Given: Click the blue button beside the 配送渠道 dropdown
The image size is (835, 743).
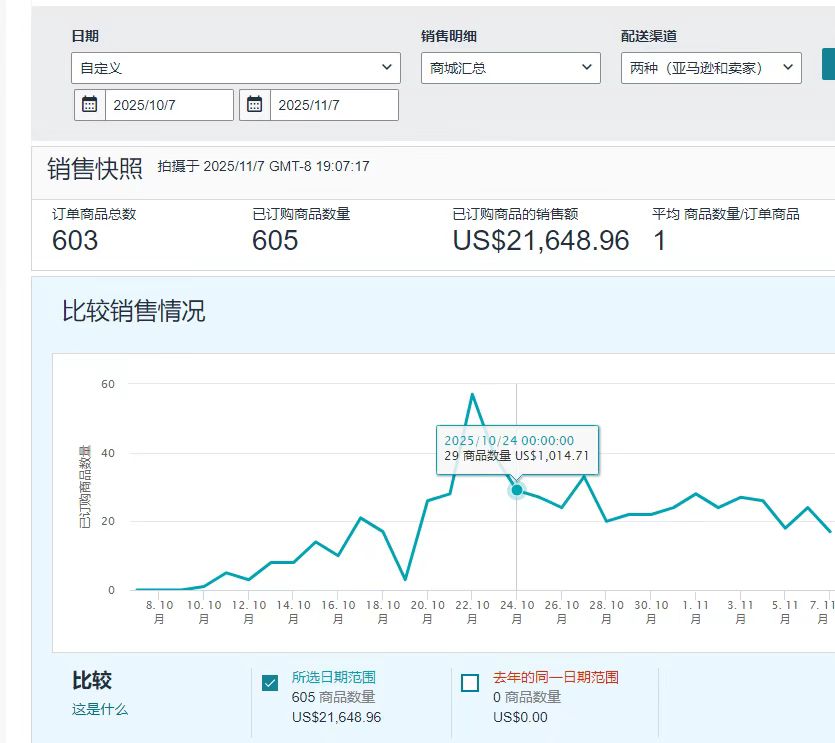Looking at the screenshot, I should [831, 67].
